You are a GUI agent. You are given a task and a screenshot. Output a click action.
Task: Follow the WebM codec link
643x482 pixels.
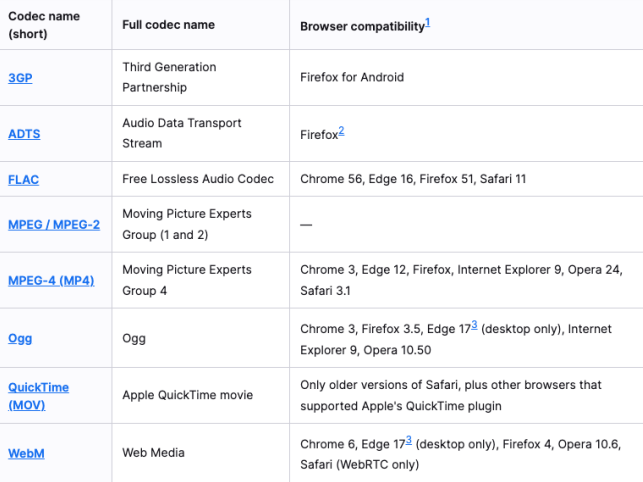(x=26, y=453)
